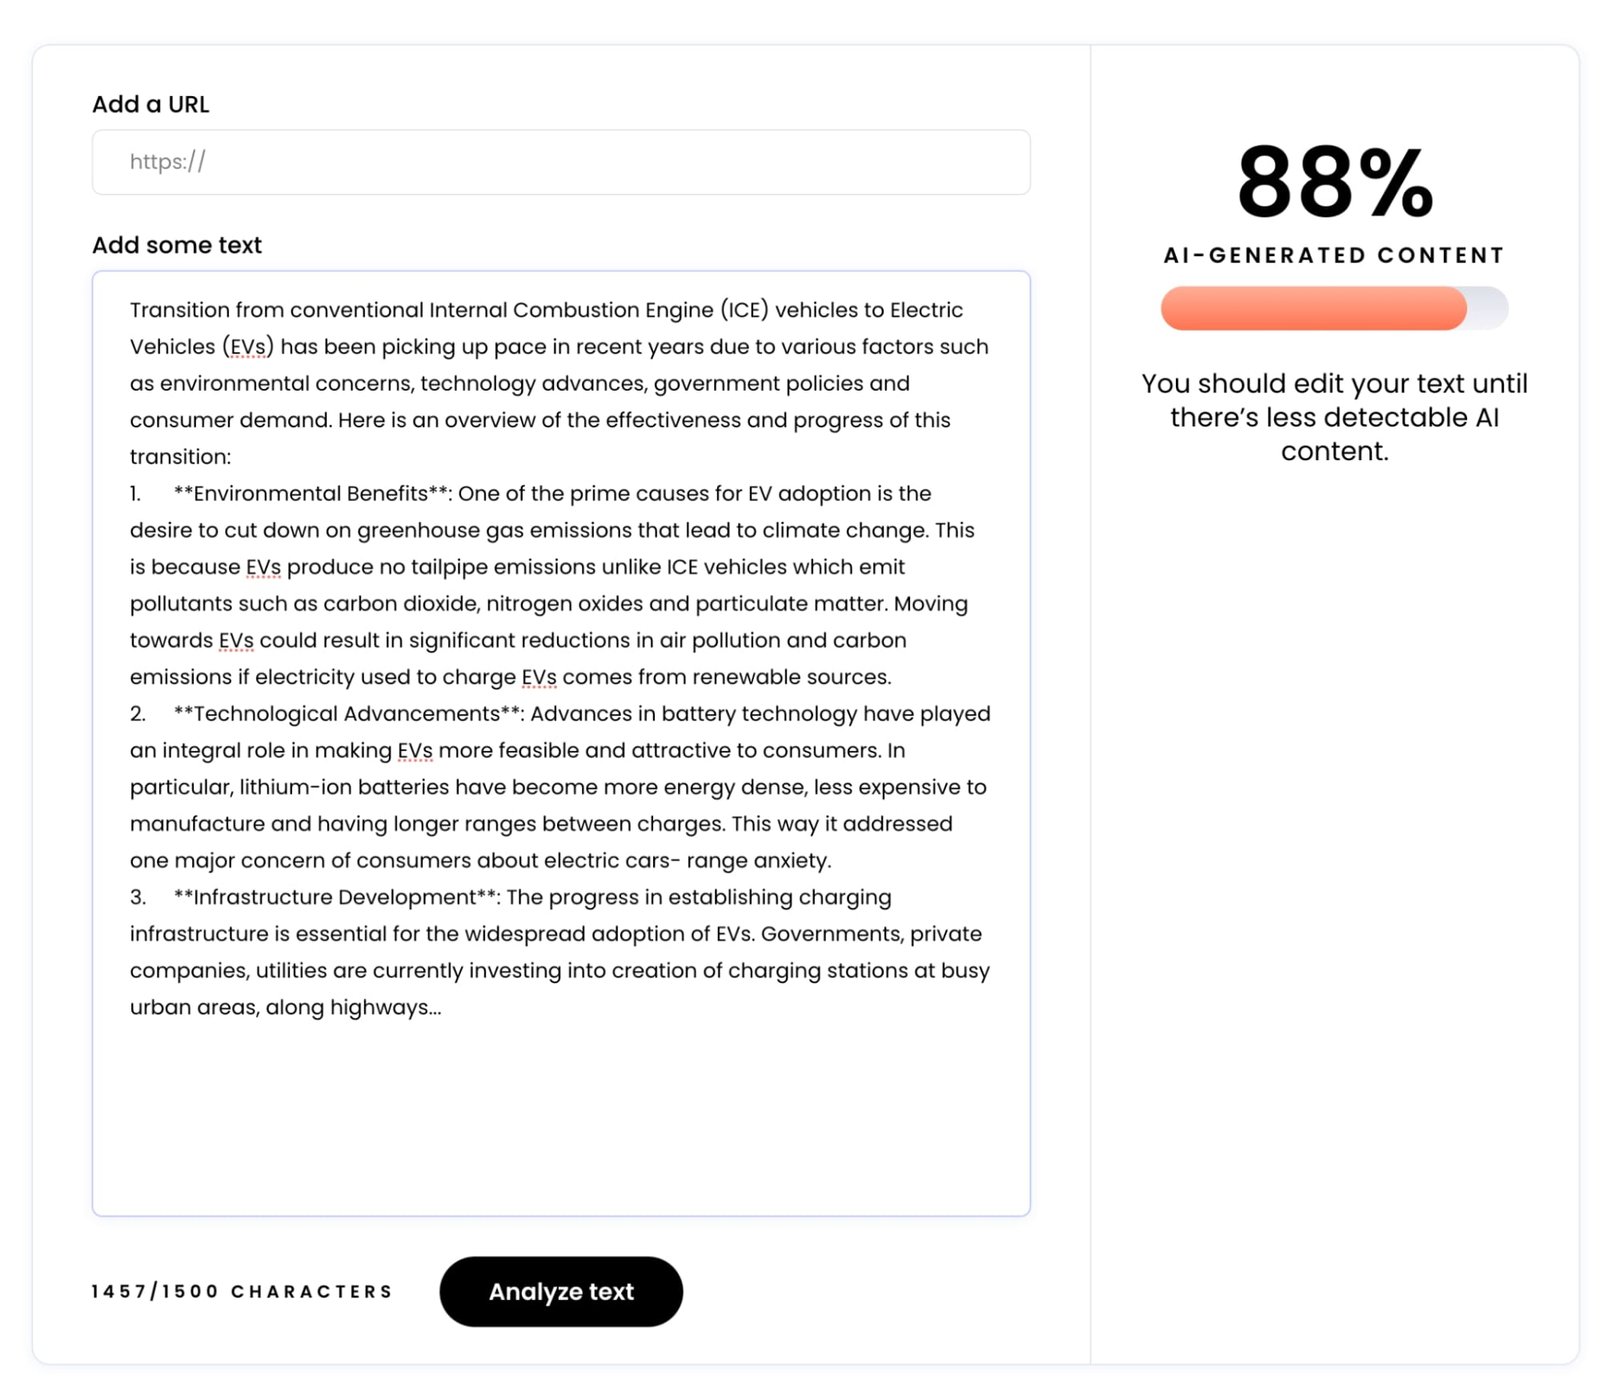Click the "https://" URL input field
The image size is (1600, 1392).
tap(560, 162)
